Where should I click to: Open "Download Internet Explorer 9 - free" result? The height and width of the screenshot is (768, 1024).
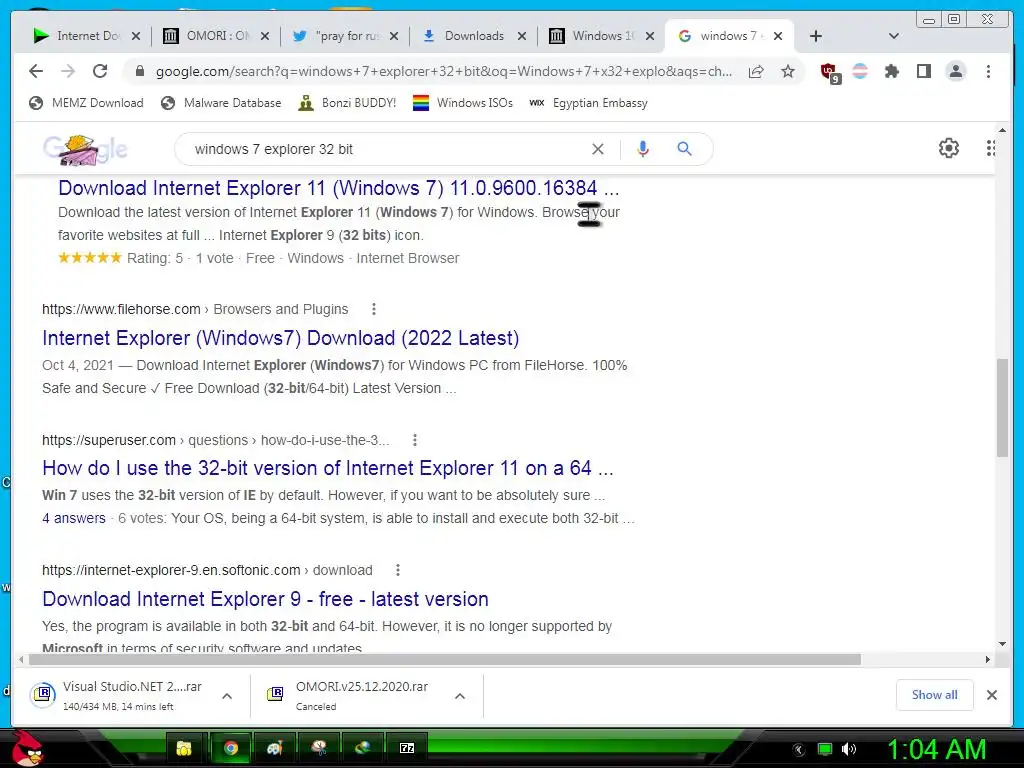tap(265, 599)
